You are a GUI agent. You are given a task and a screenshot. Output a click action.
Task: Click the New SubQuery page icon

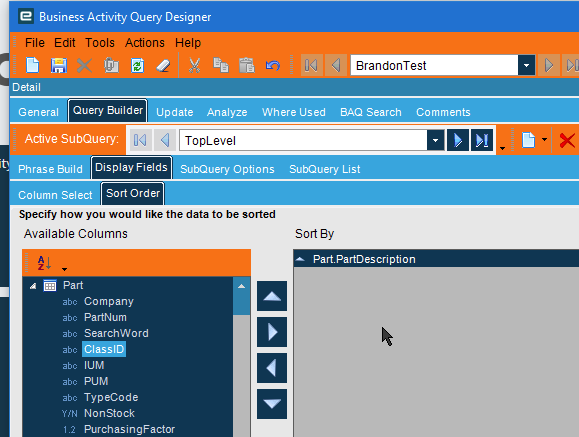tap(528, 140)
